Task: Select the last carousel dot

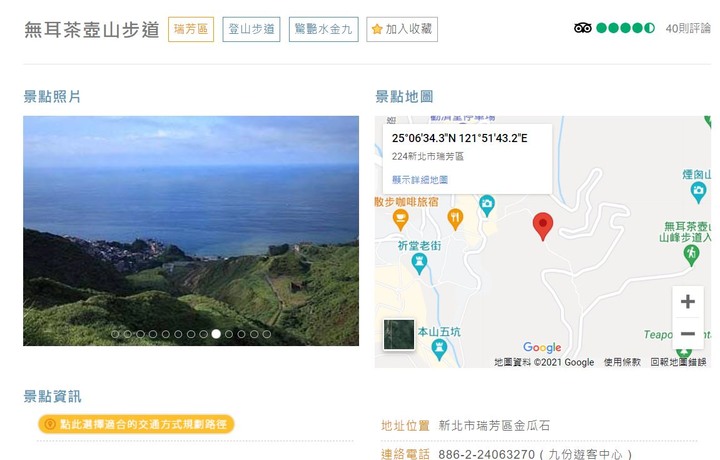Action: pyautogui.click(x=266, y=334)
